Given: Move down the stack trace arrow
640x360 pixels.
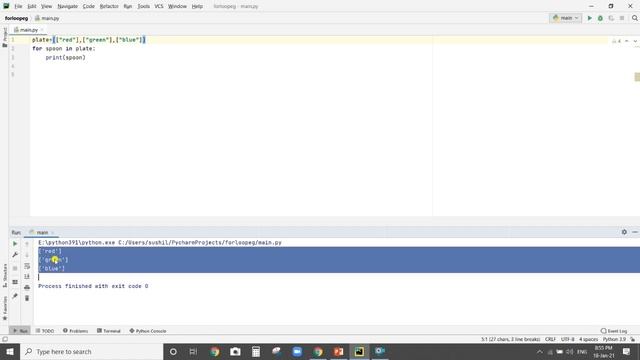Looking at the screenshot, I should click(x=27, y=255).
